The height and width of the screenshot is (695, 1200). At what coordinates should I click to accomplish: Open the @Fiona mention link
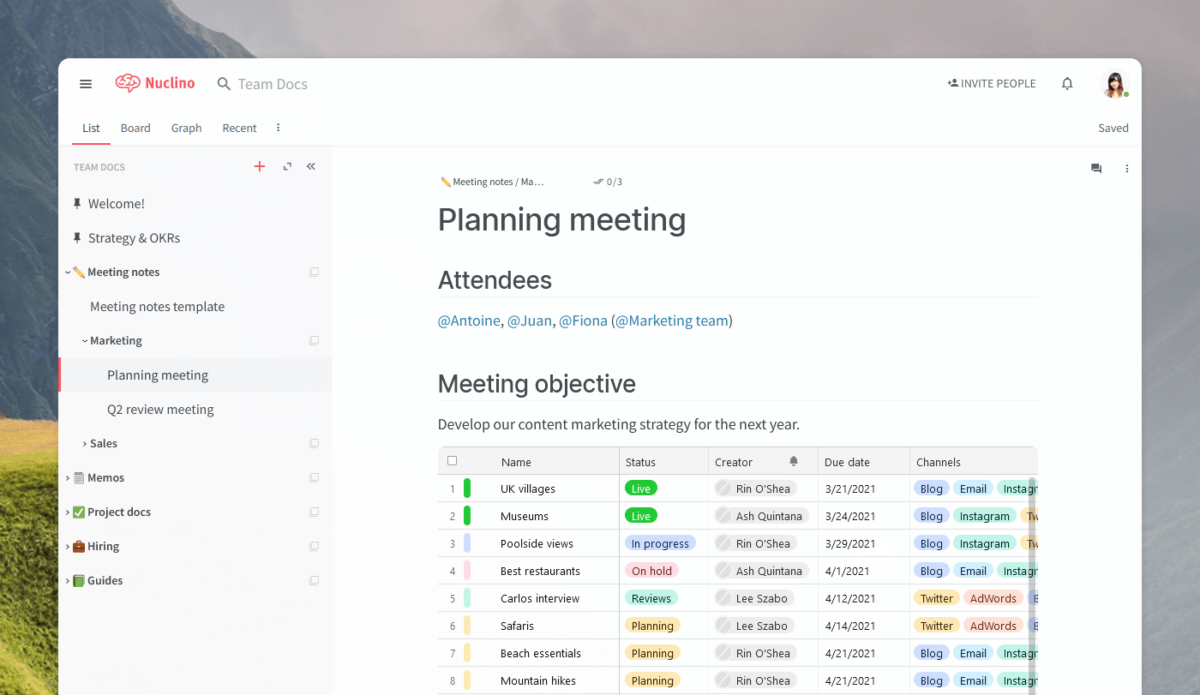(x=584, y=320)
